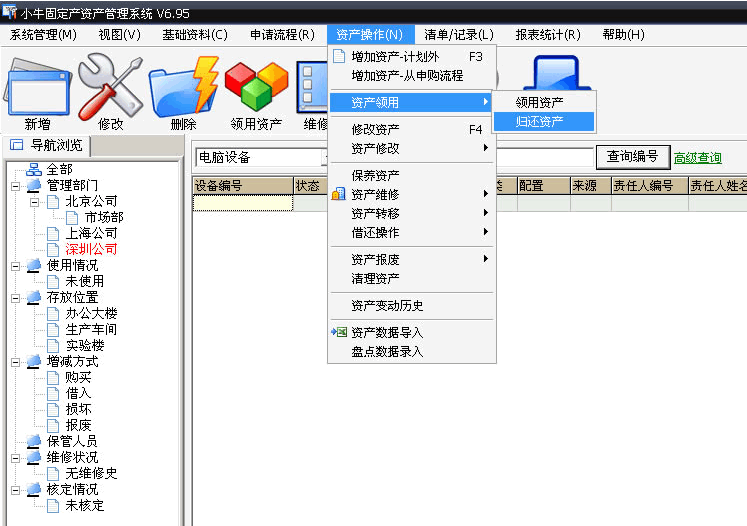Image resolution: width=747 pixels, height=526 pixels.
Task: Open the 资产修改 submenu
Action: [412, 148]
